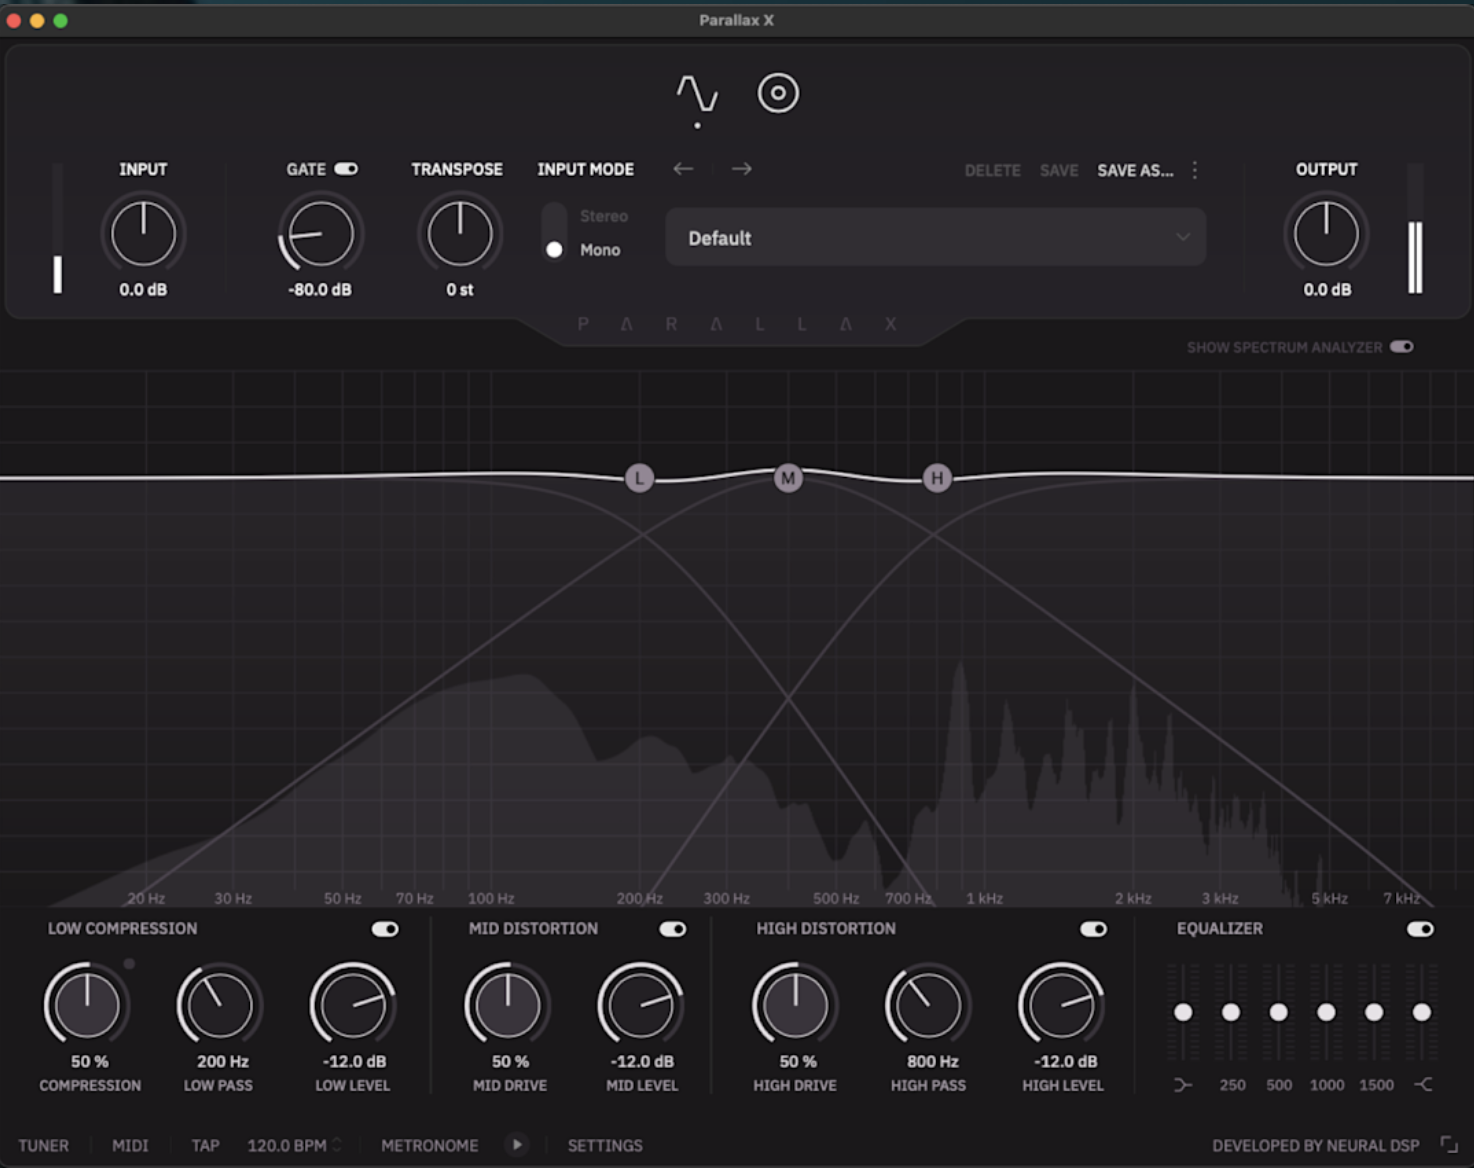Click the low-cut icon left of EQ sliders
Image resolution: width=1474 pixels, height=1168 pixels.
point(1183,1084)
